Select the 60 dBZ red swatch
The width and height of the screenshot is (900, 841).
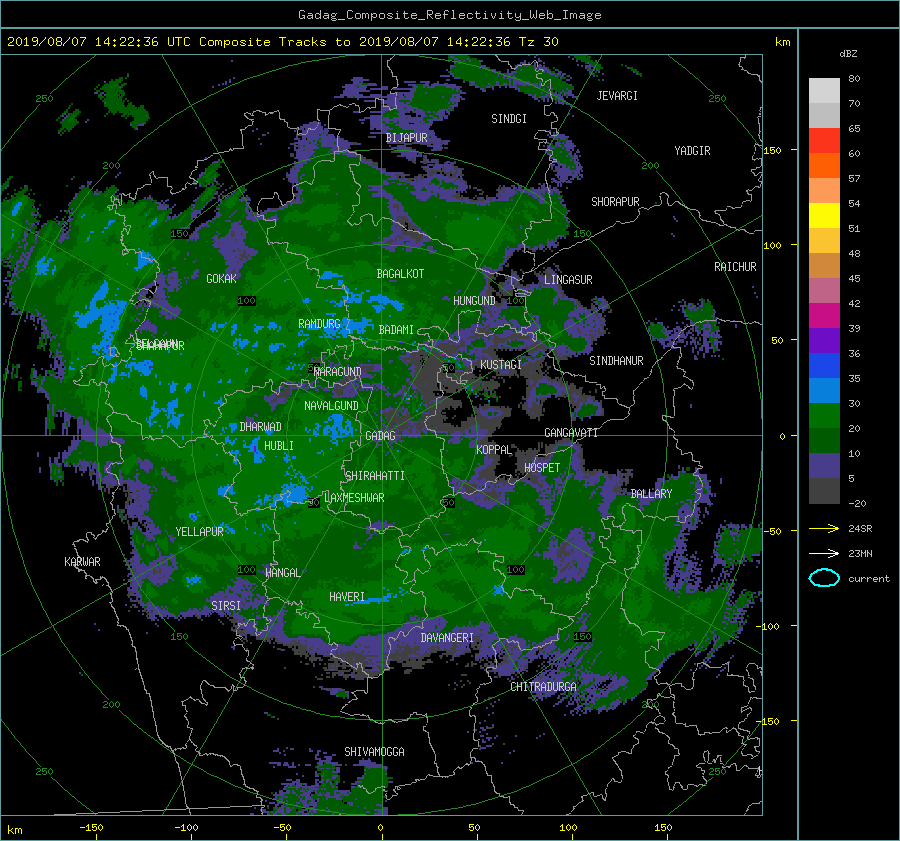[x=824, y=141]
